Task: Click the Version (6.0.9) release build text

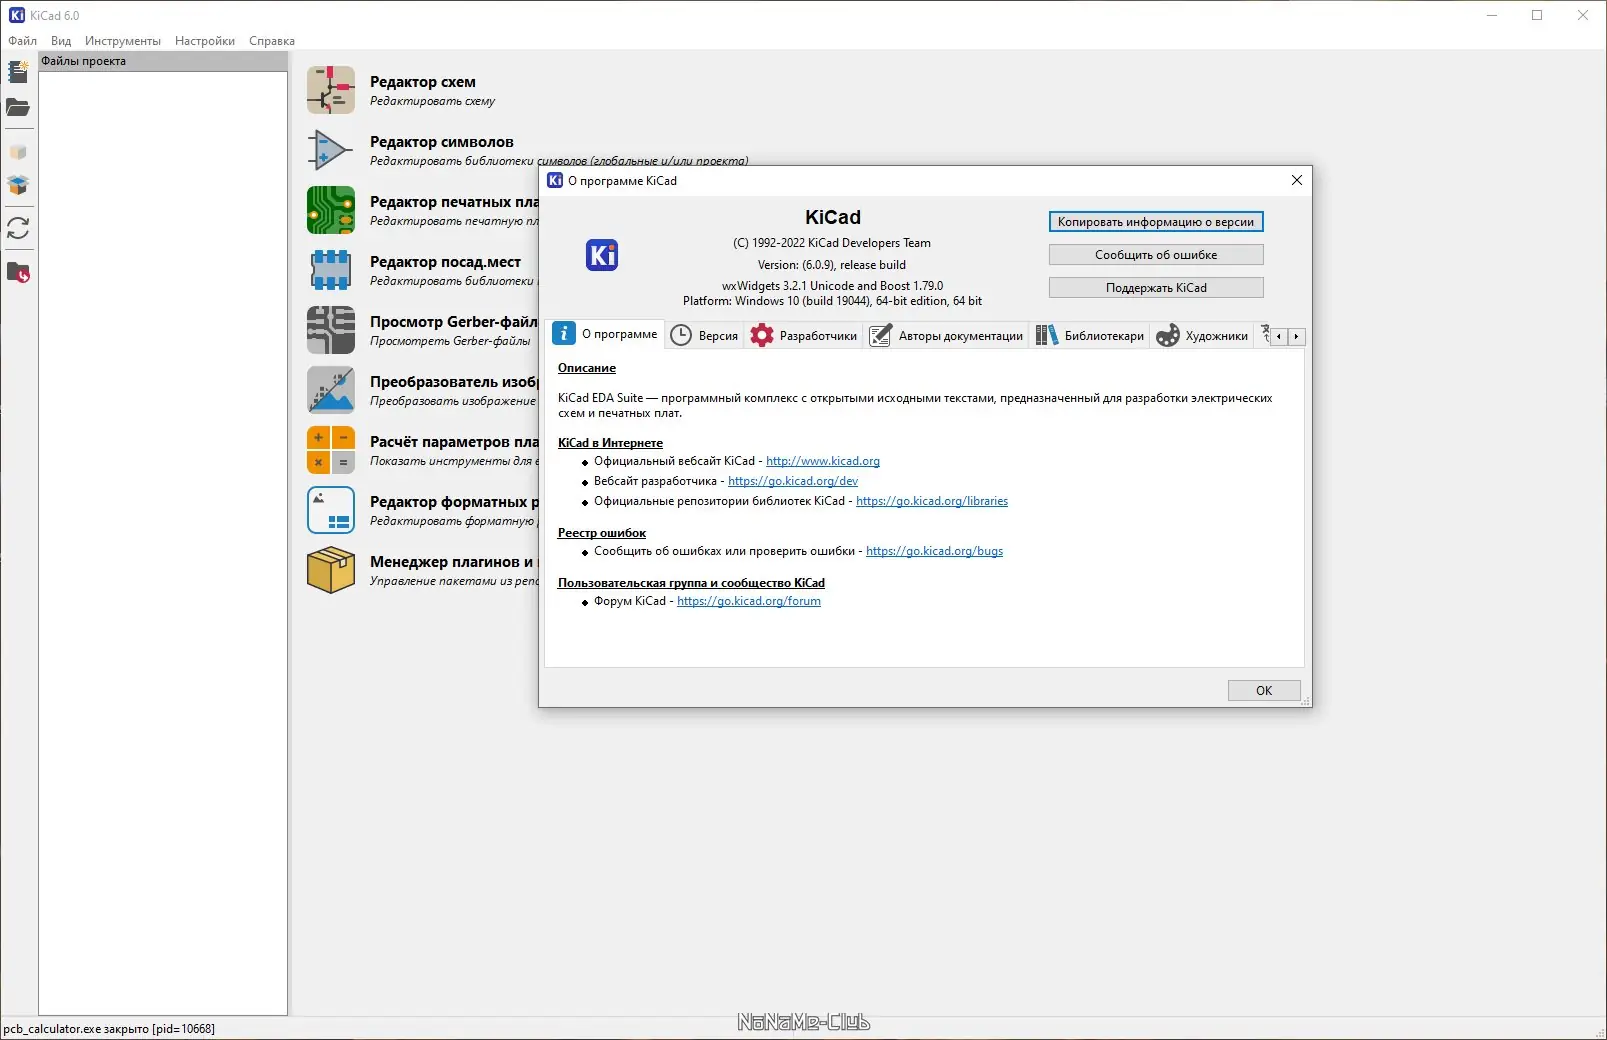Action: pyautogui.click(x=832, y=265)
